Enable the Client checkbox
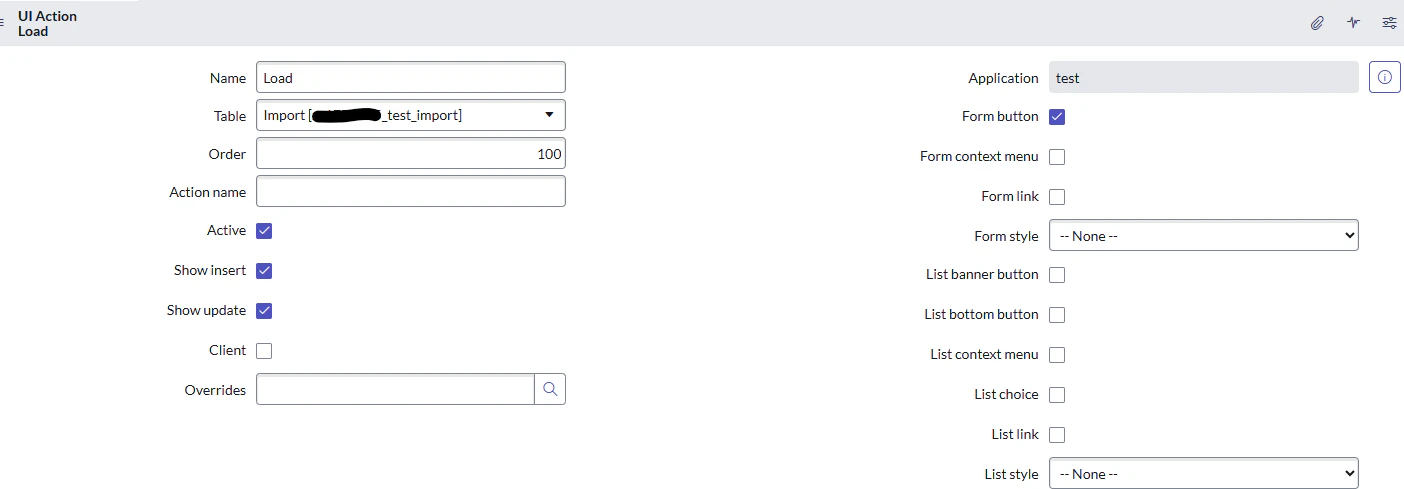1404x489 pixels. coord(264,351)
